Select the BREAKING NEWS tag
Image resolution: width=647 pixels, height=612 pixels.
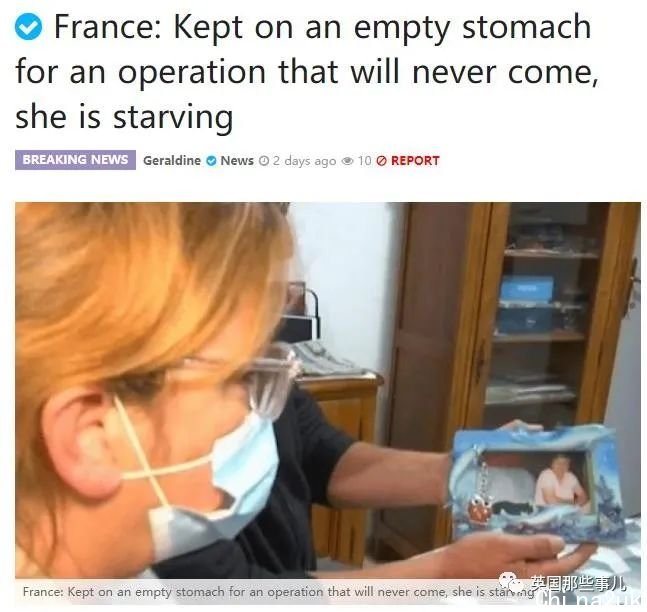(75, 160)
